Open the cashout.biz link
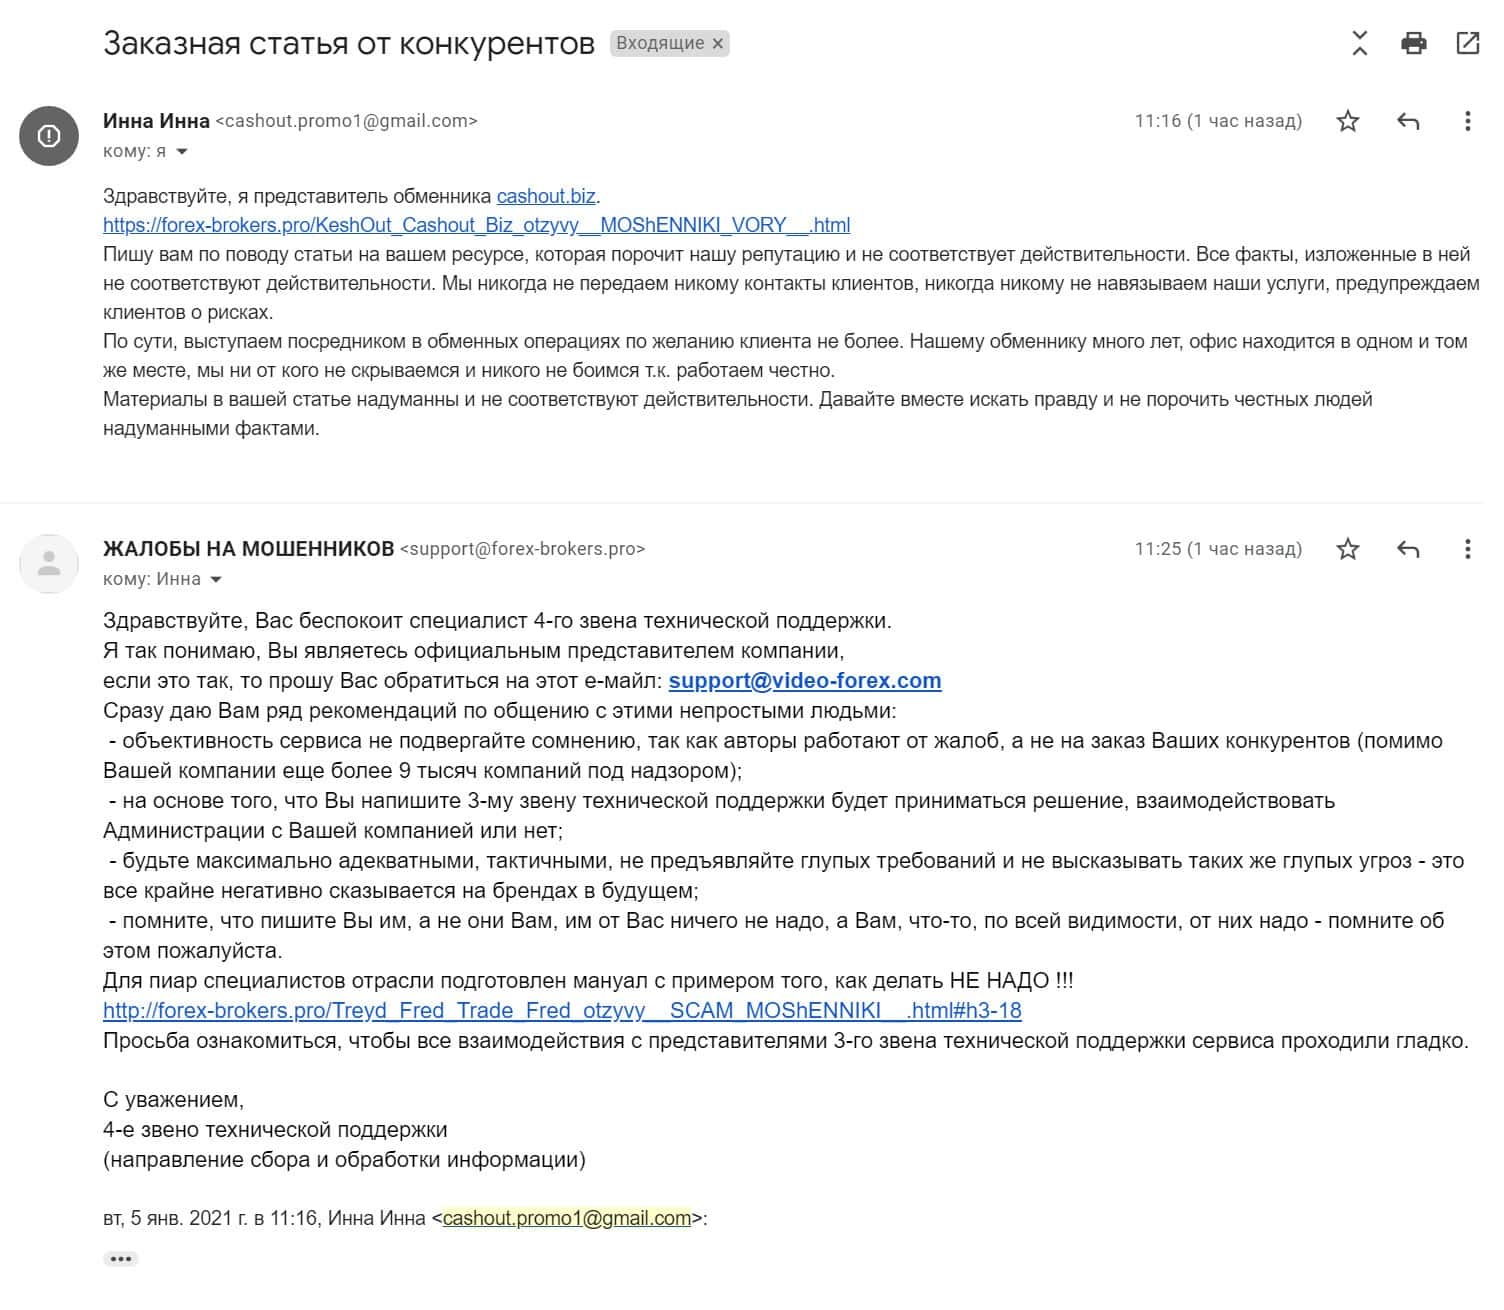Screen dimensions: 1504x1310 (547, 196)
